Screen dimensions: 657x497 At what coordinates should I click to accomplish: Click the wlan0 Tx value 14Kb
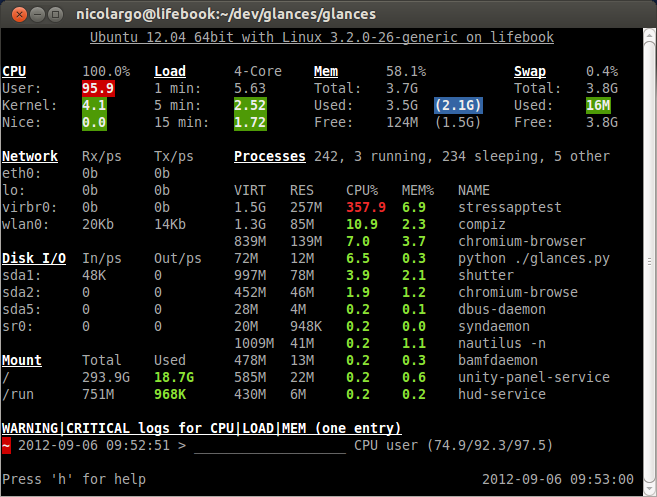coord(170,224)
